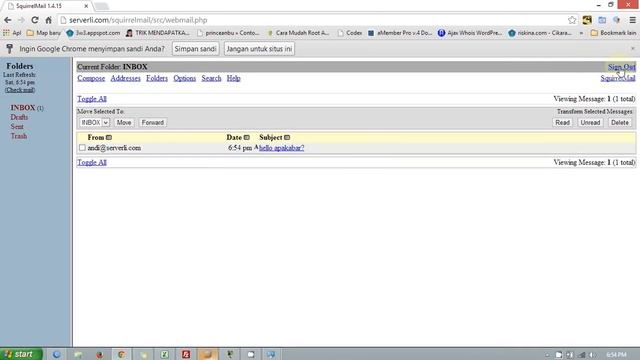The height and width of the screenshot is (360, 640).
Task: Show more bookmarks with the chevron
Action: [x=581, y=33]
